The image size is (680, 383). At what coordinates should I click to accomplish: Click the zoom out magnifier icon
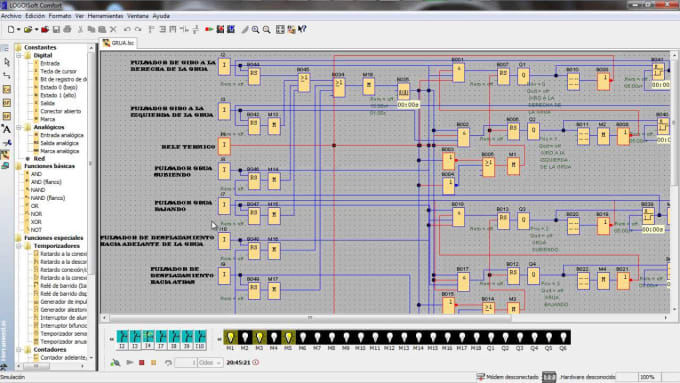point(267,29)
